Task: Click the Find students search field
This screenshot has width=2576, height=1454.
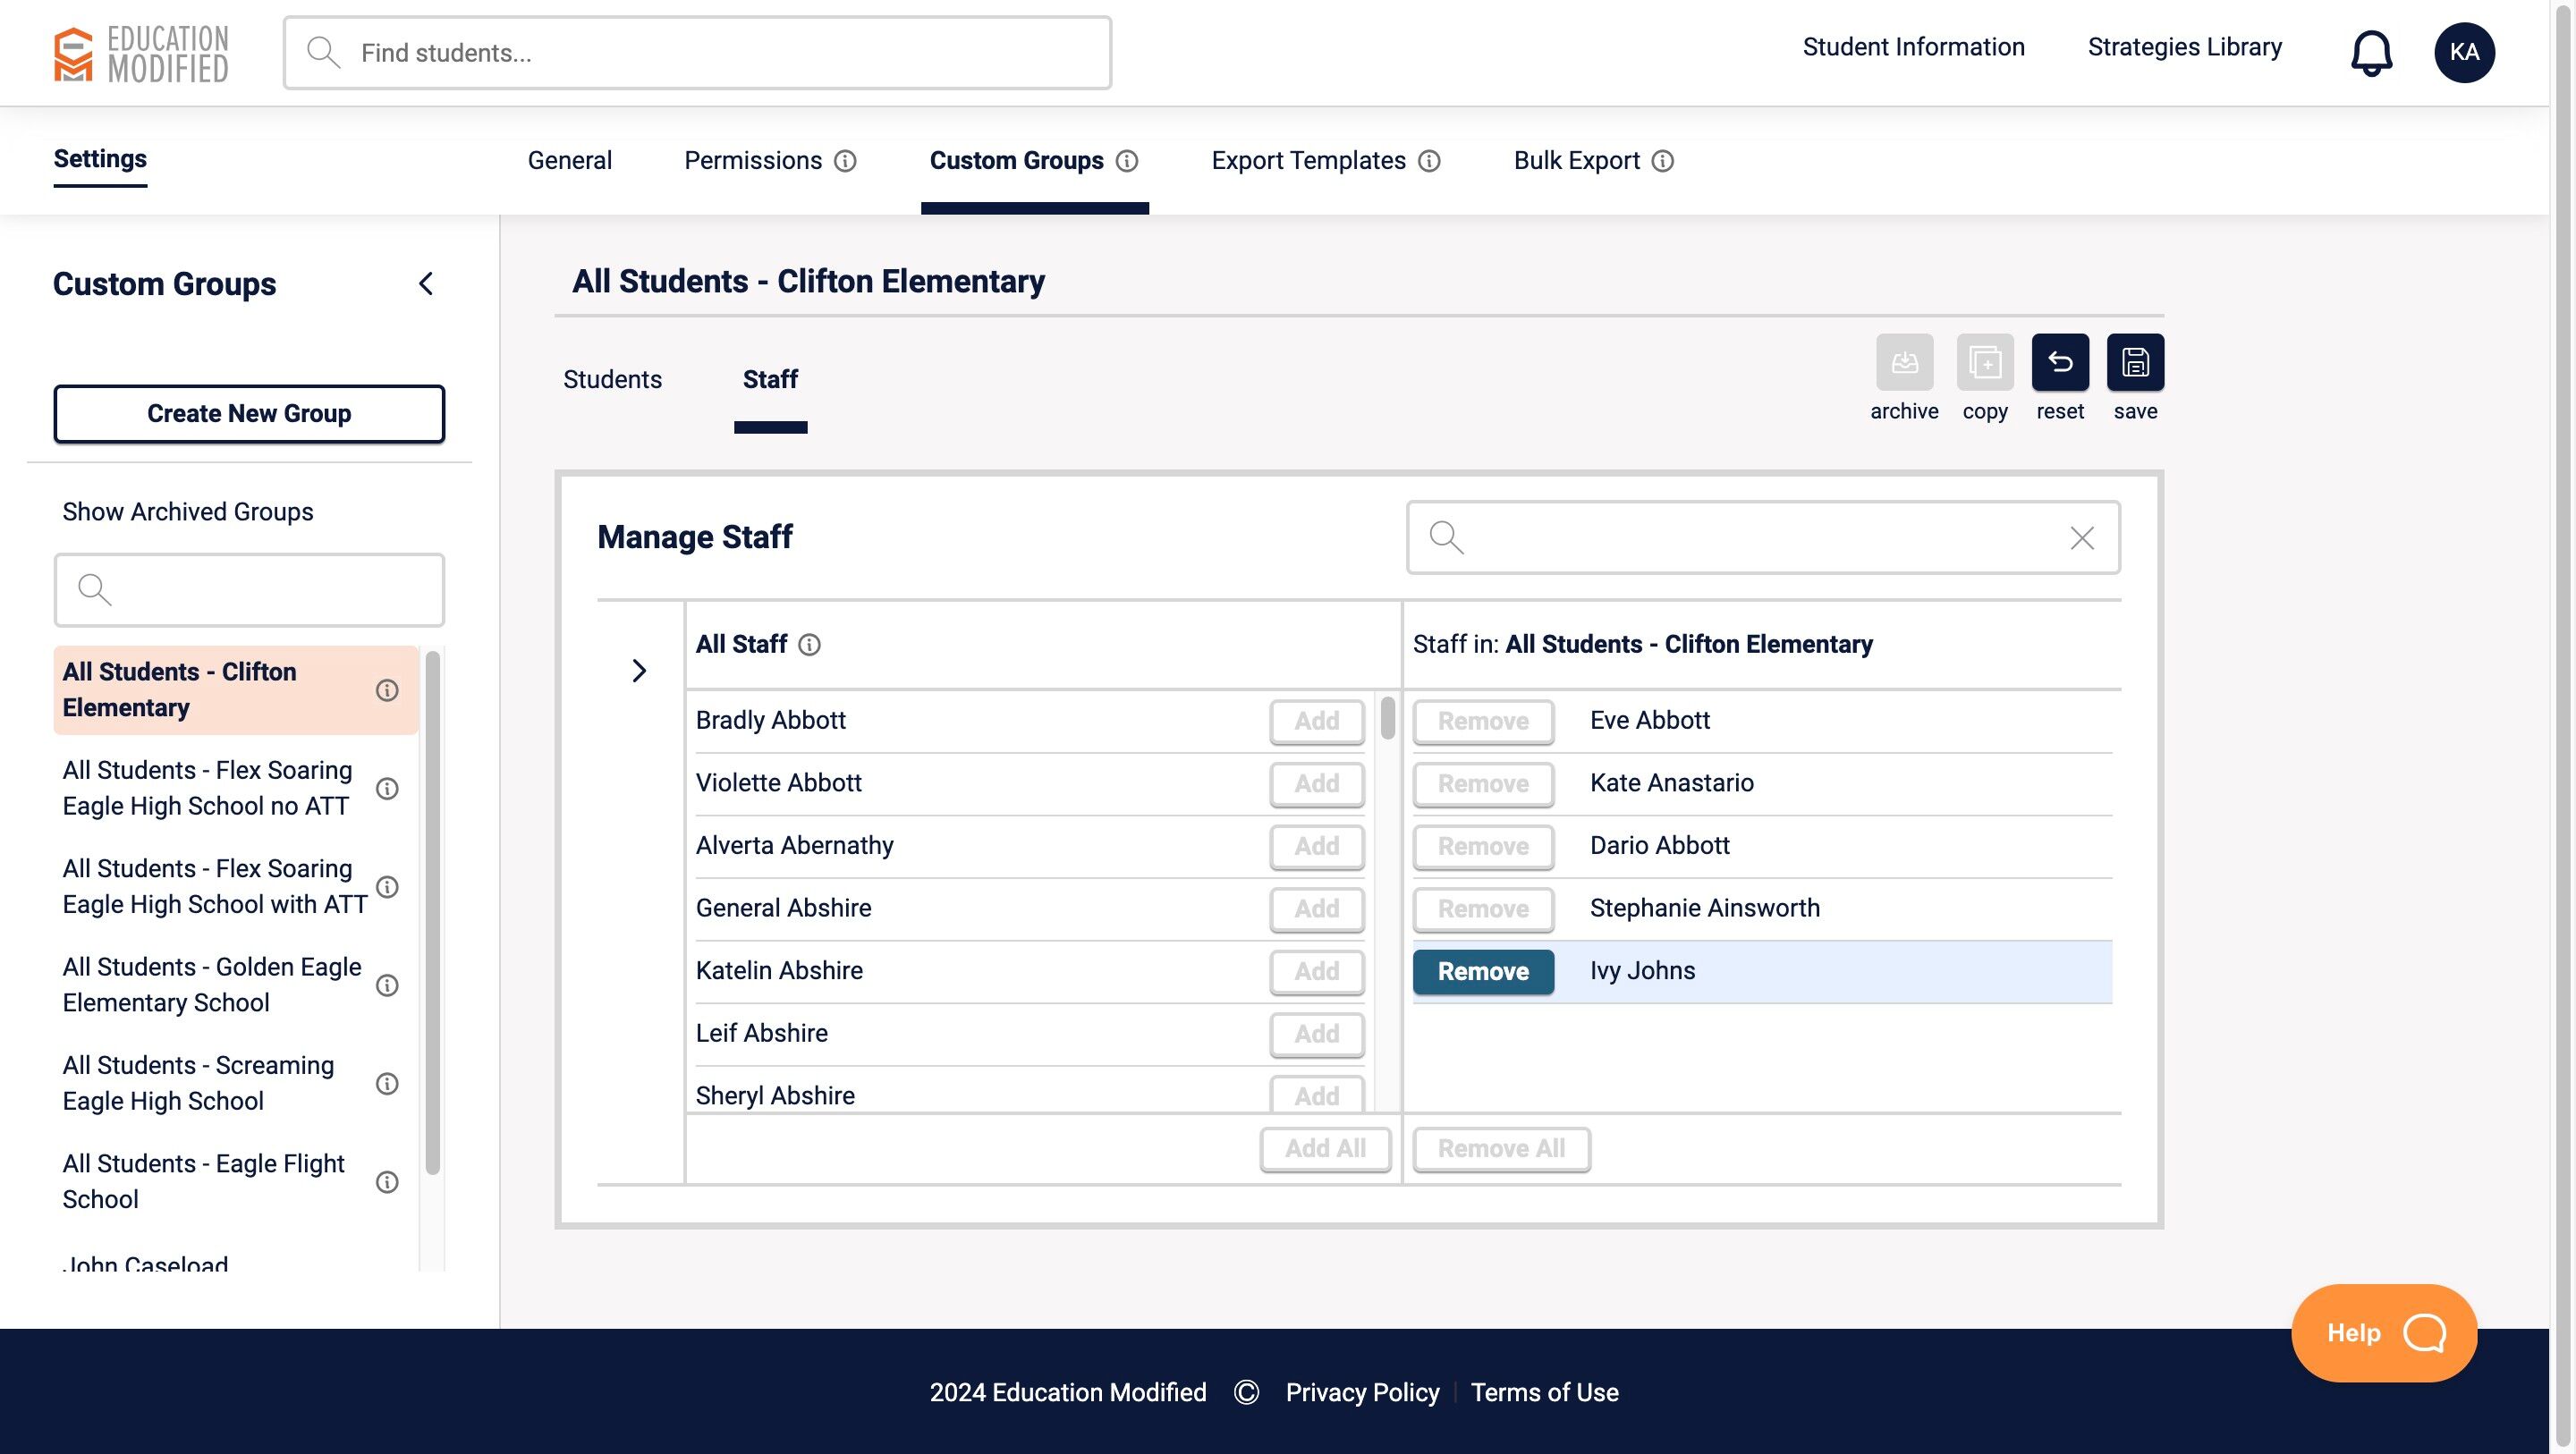Action: click(x=697, y=53)
